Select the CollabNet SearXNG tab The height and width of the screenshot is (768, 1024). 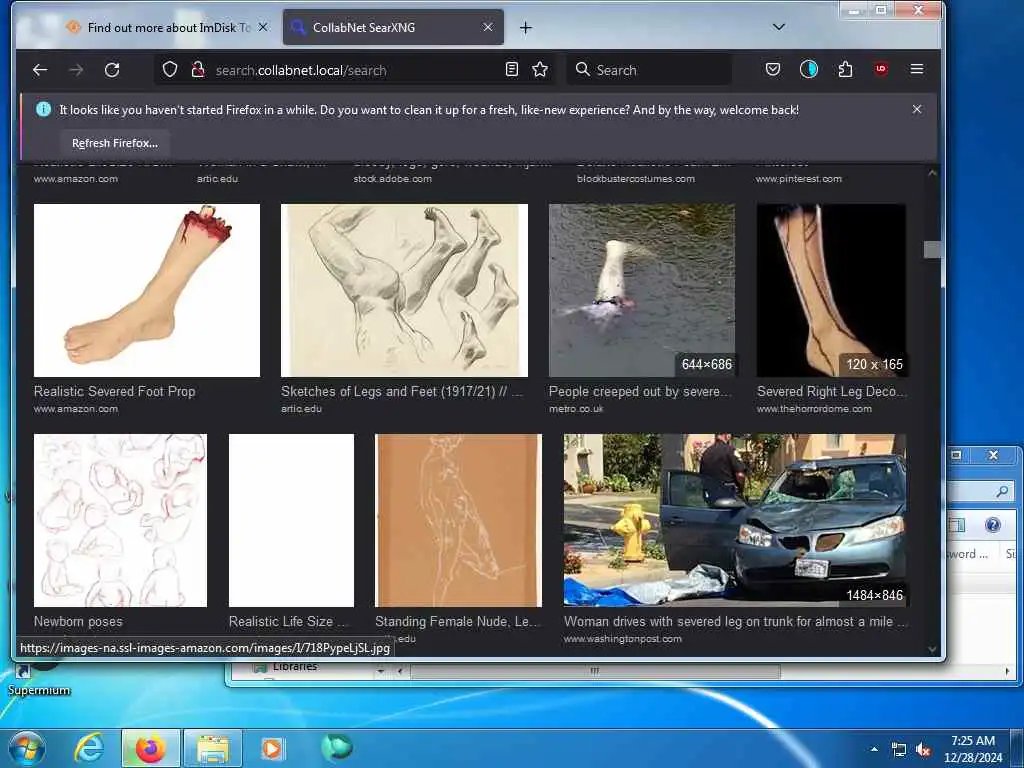click(x=393, y=27)
